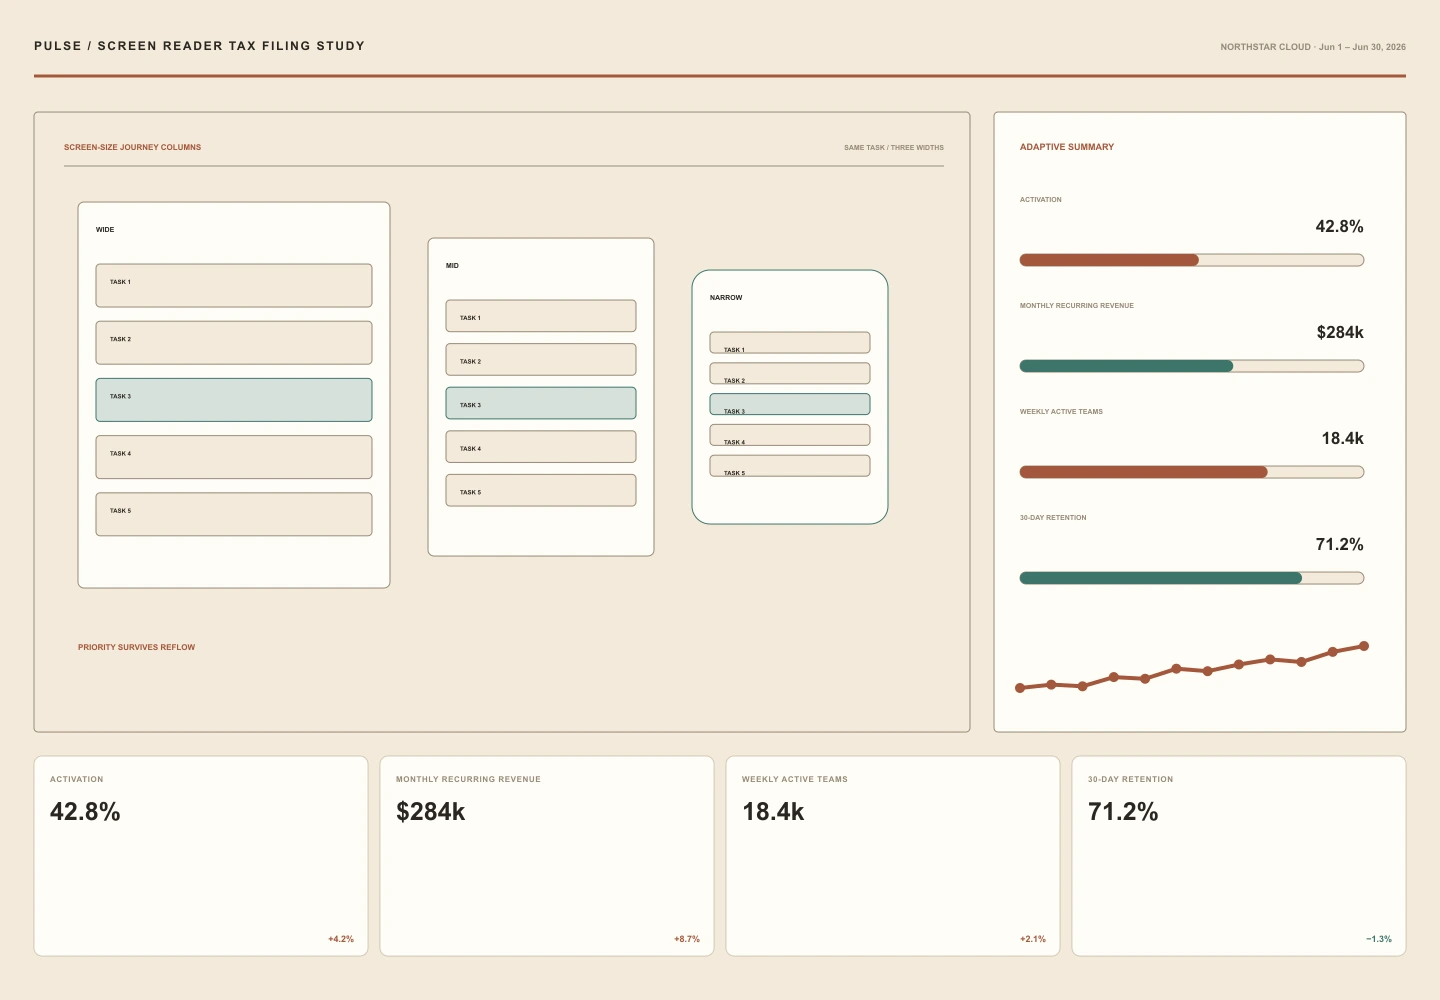Click the 71.2% value in Adaptive Summary
The image size is (1440, 1000).
[x=1340, y=545]
